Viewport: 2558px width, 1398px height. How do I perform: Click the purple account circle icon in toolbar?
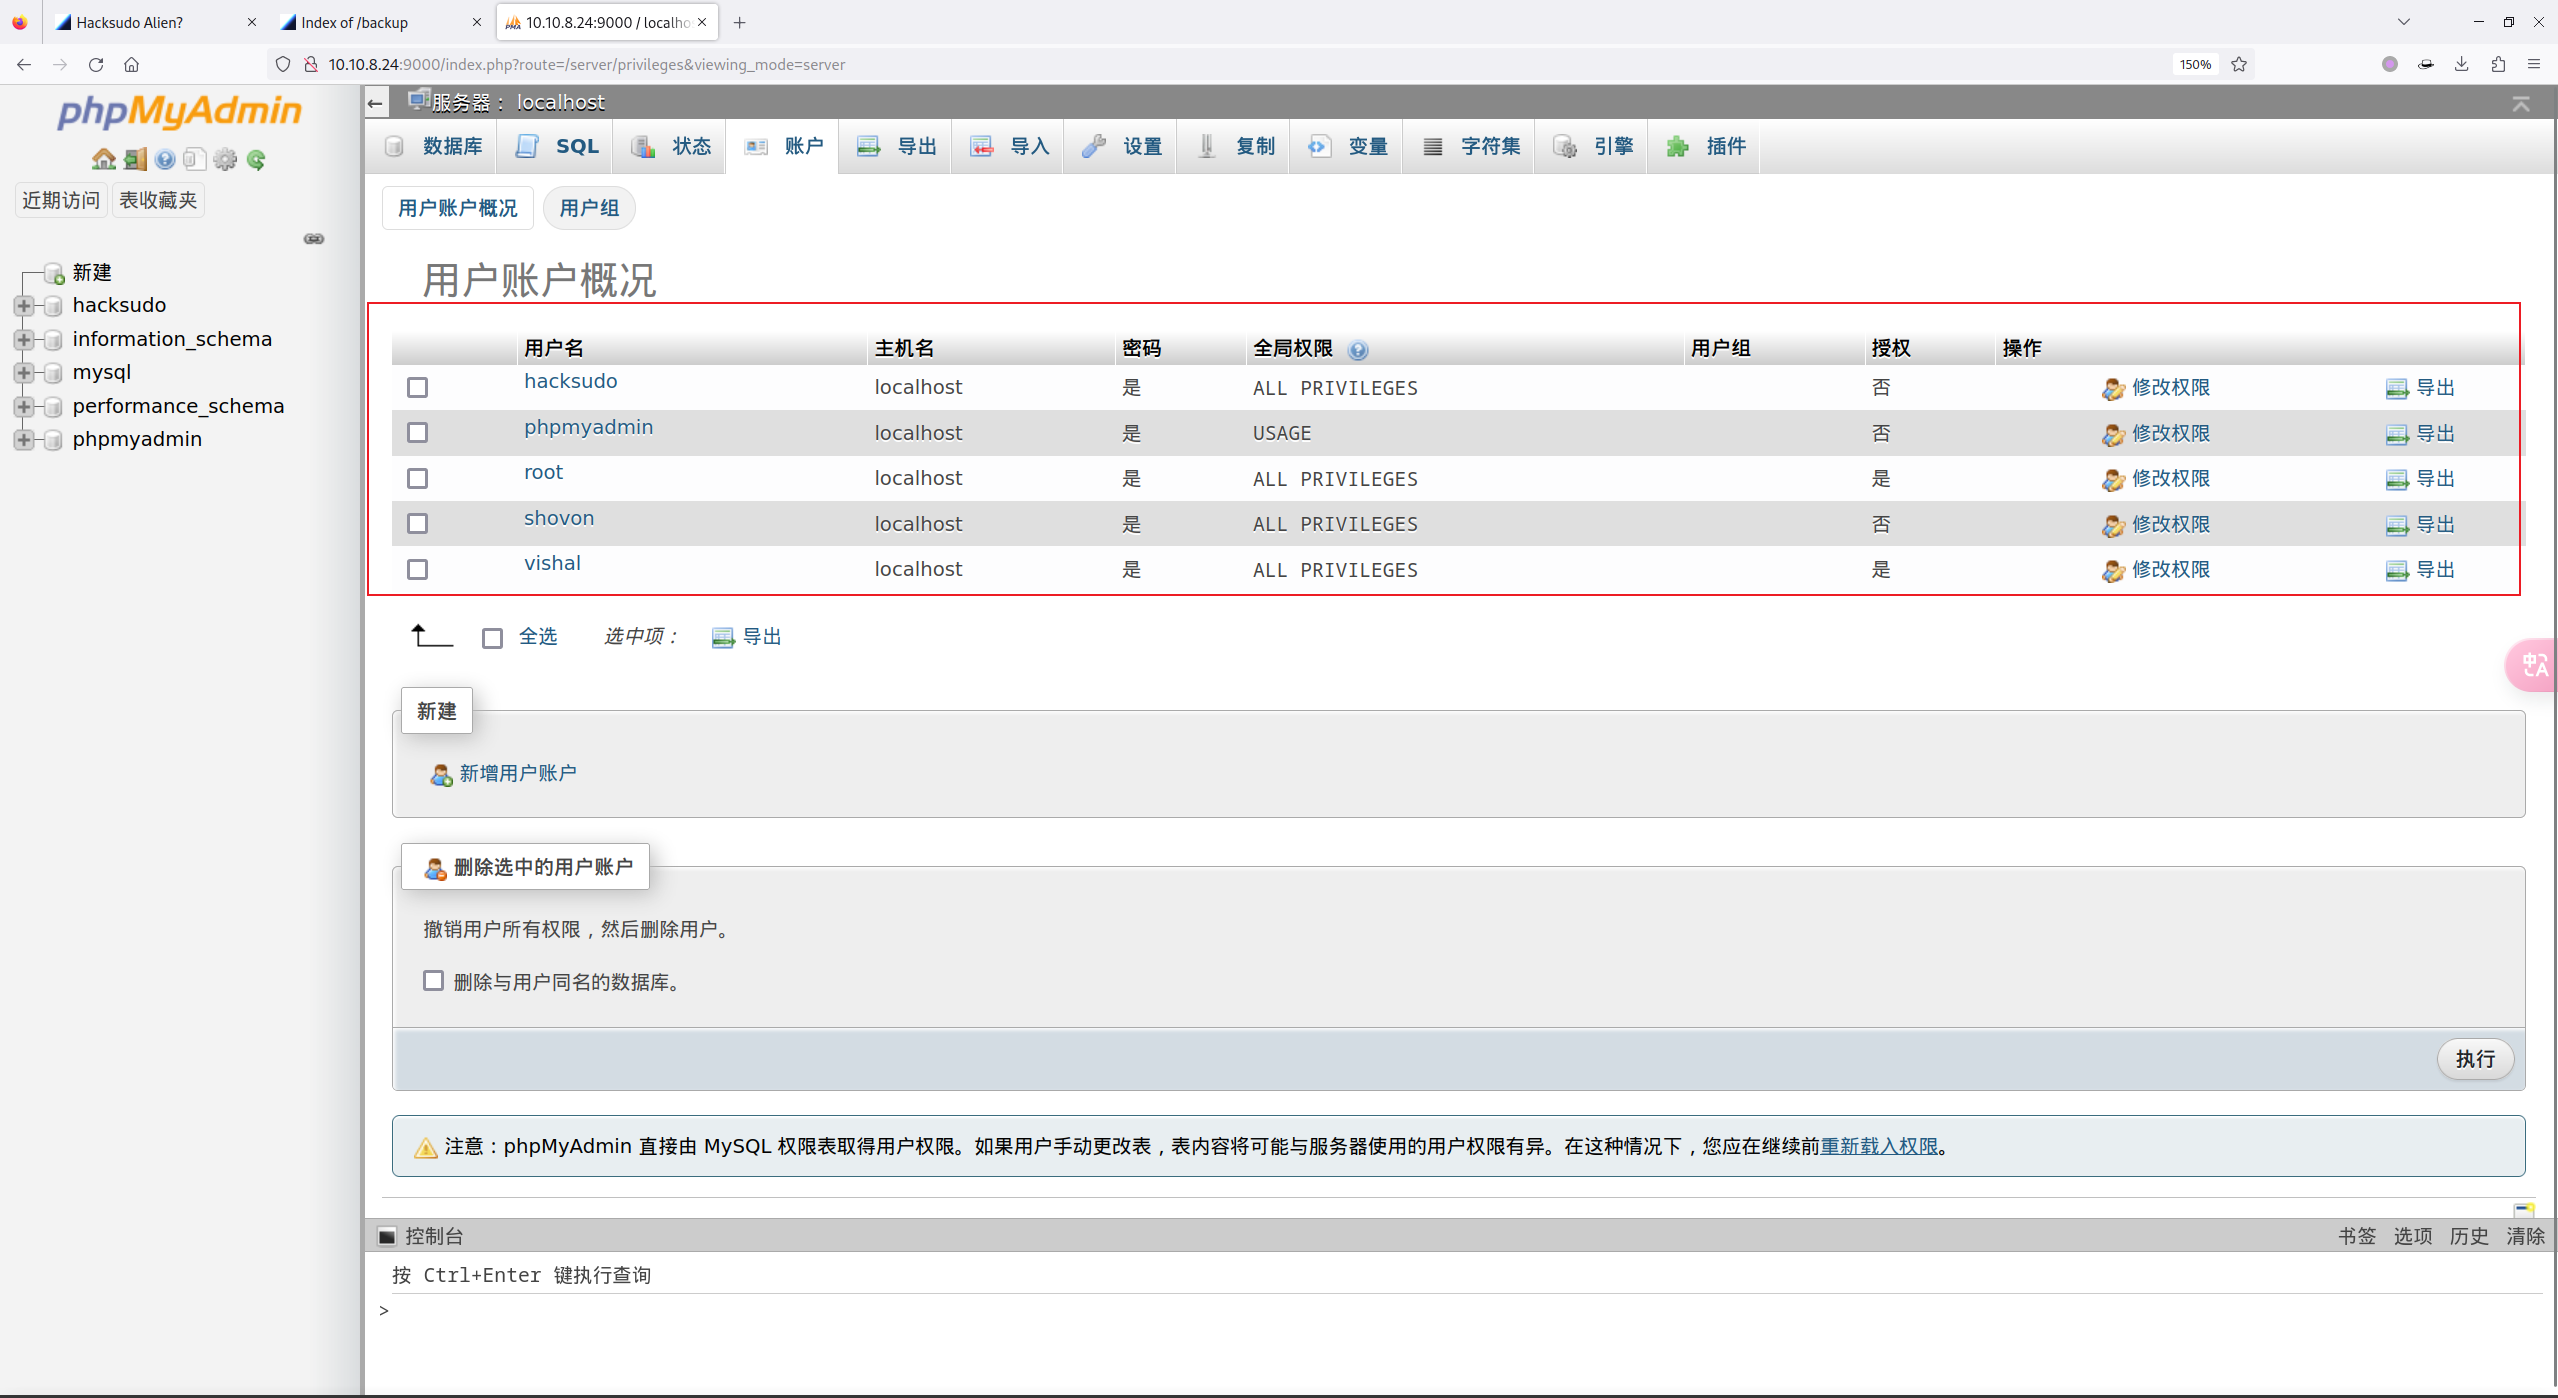[x=2390, y=64]
